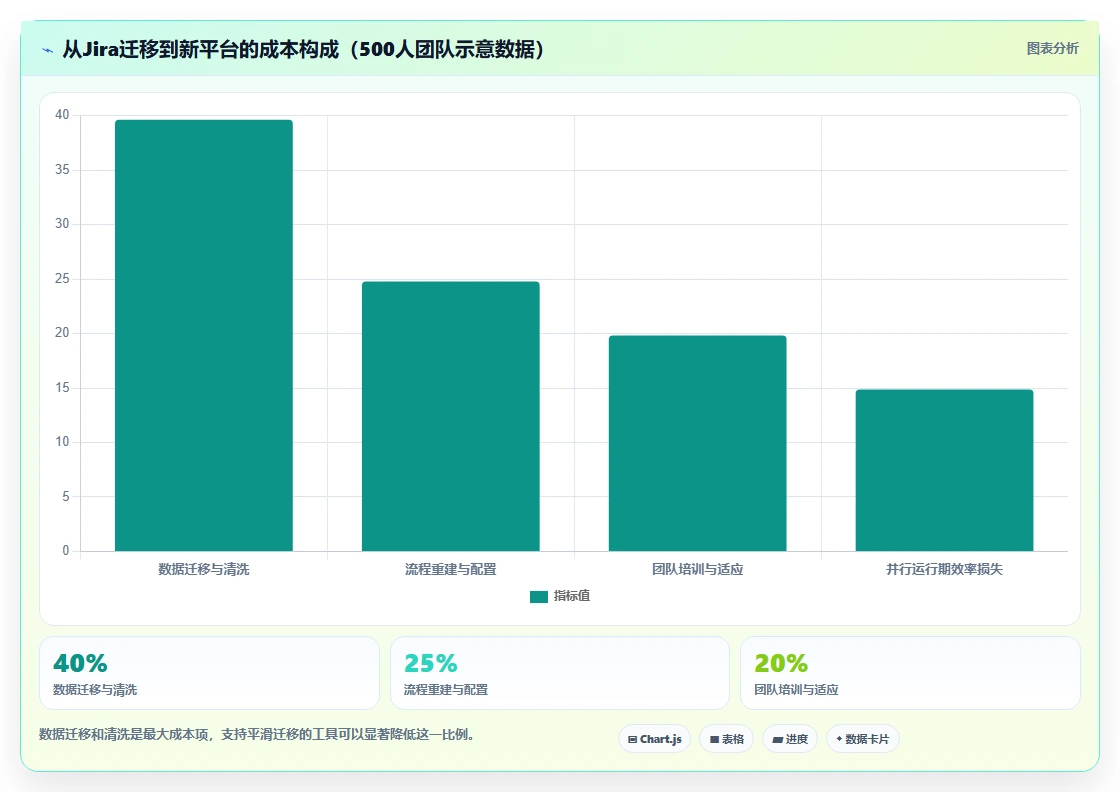Click the lightning icon beside the chart title

click(48, 50)
